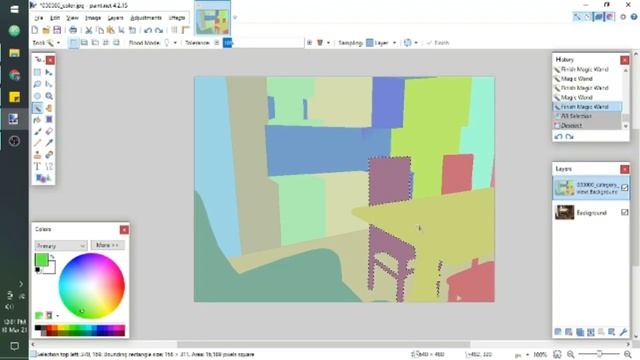Select the Pencil tool
Screen dimensions: 640x360
point(37,143)
